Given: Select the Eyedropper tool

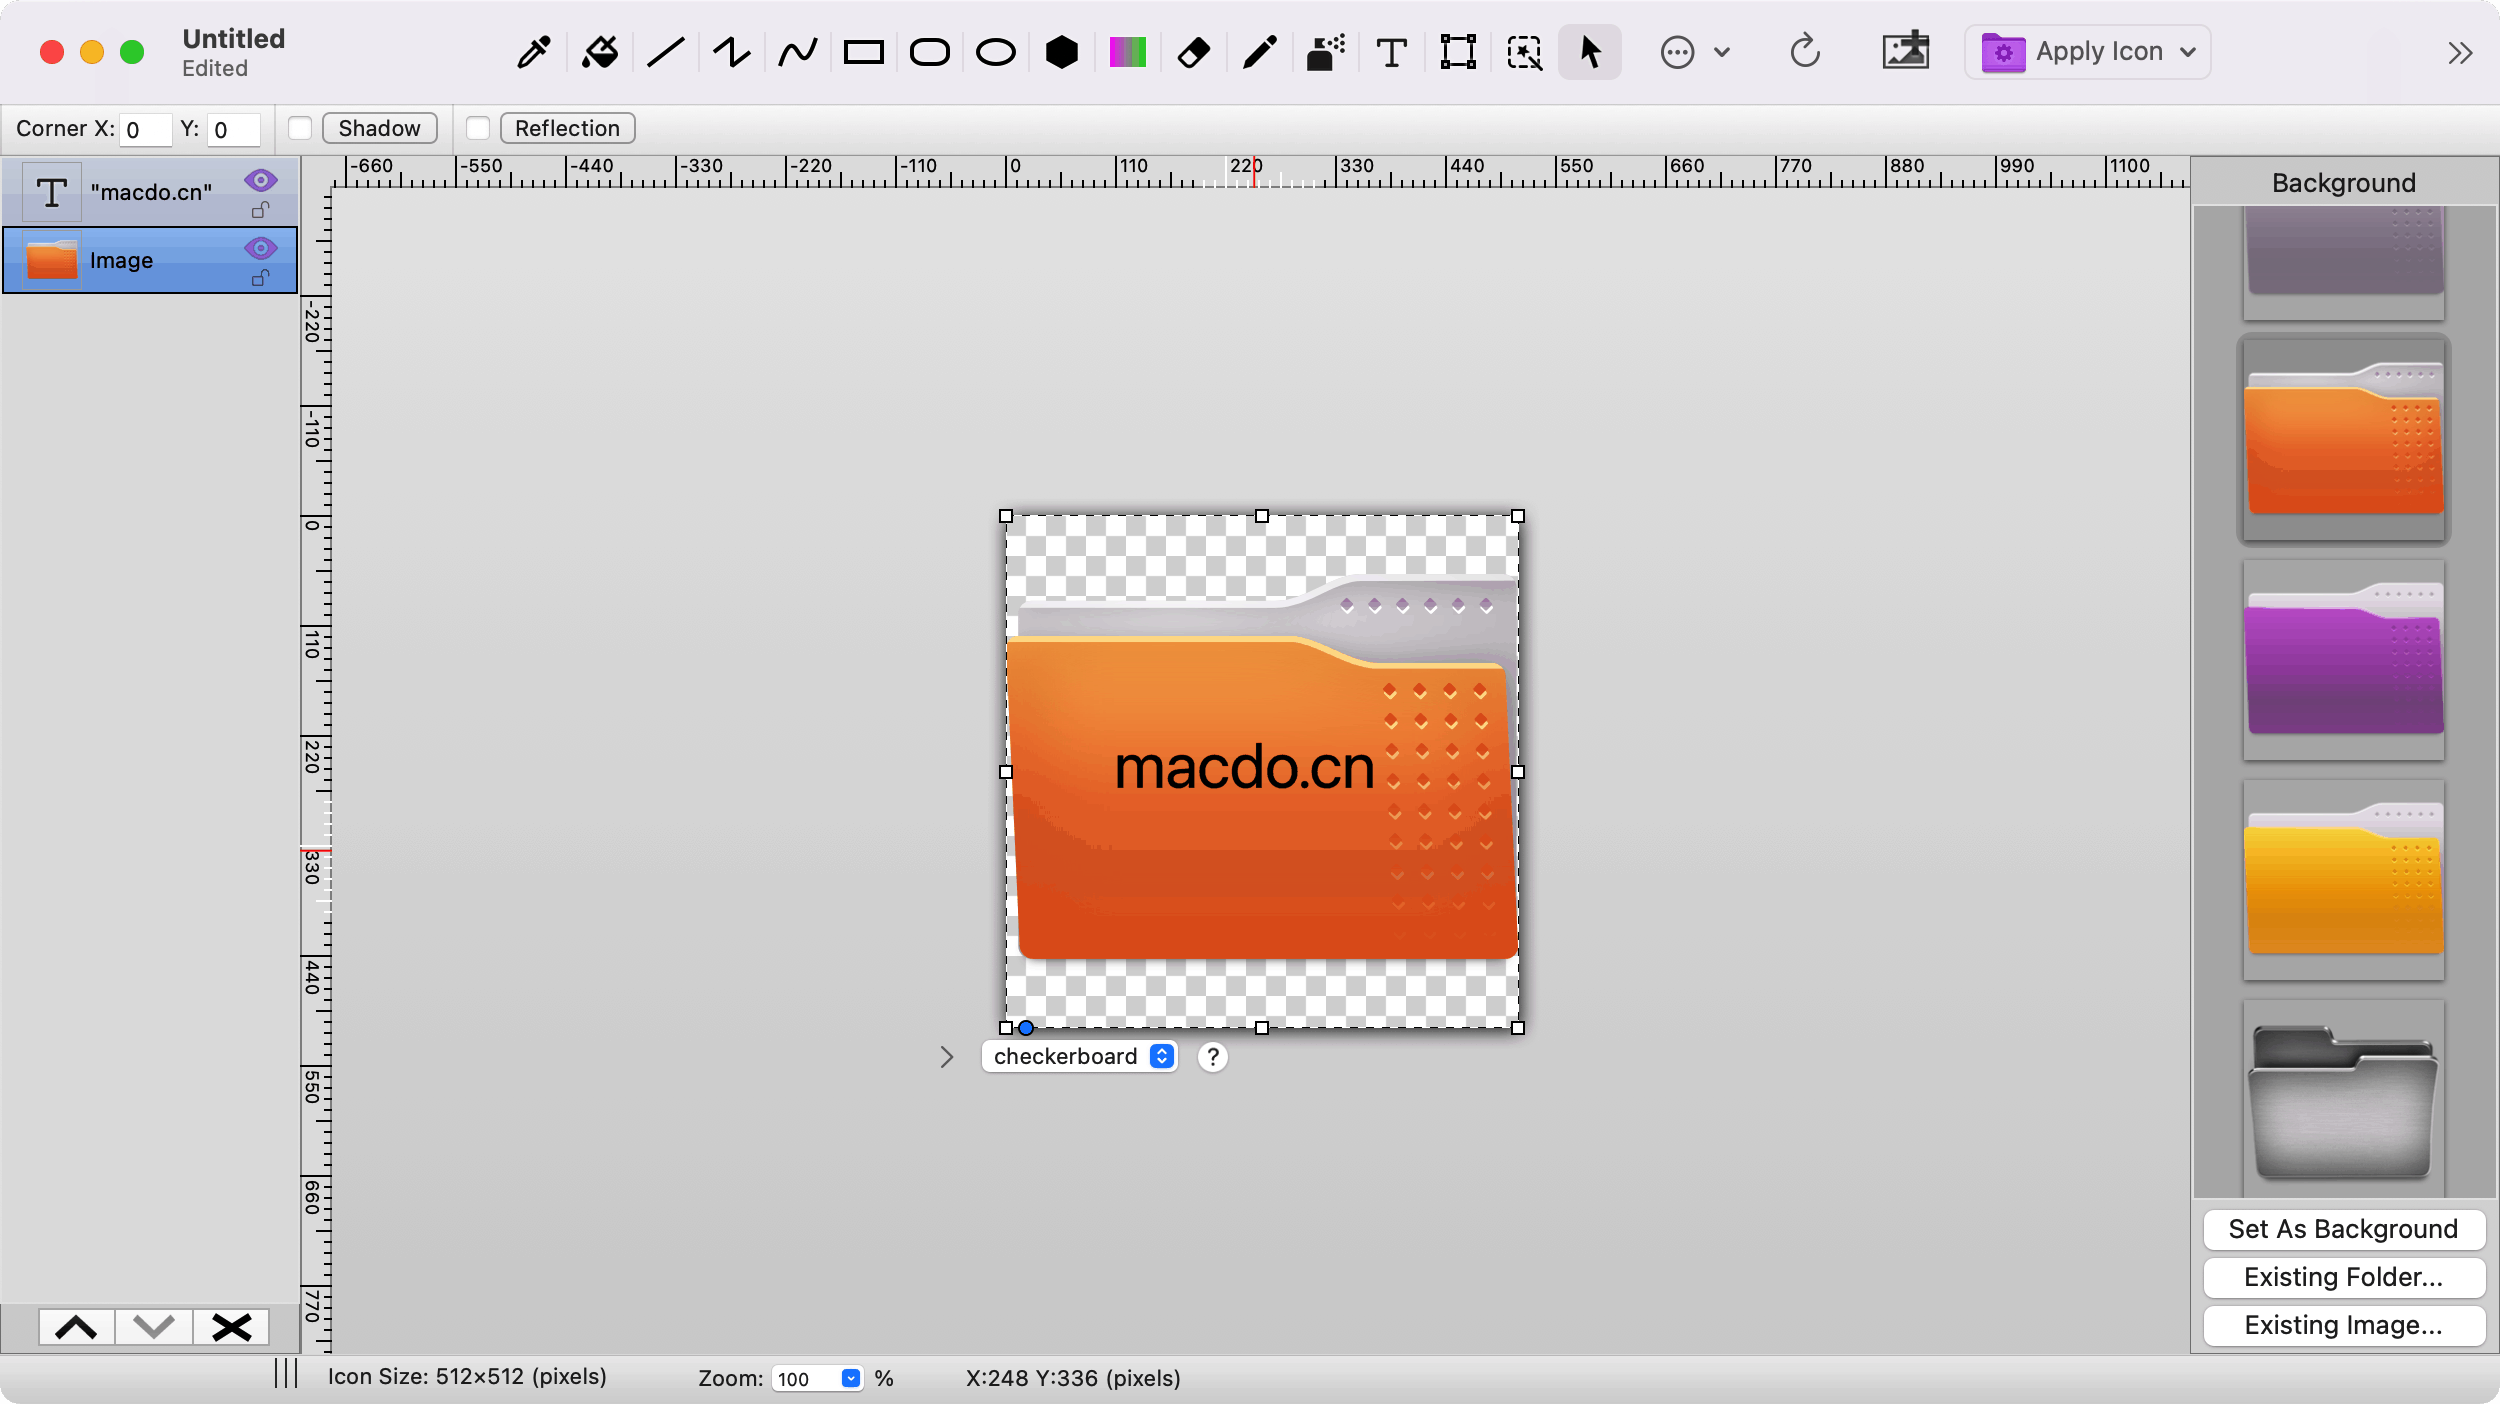Looking at the screenshot, I should [532, 51].
